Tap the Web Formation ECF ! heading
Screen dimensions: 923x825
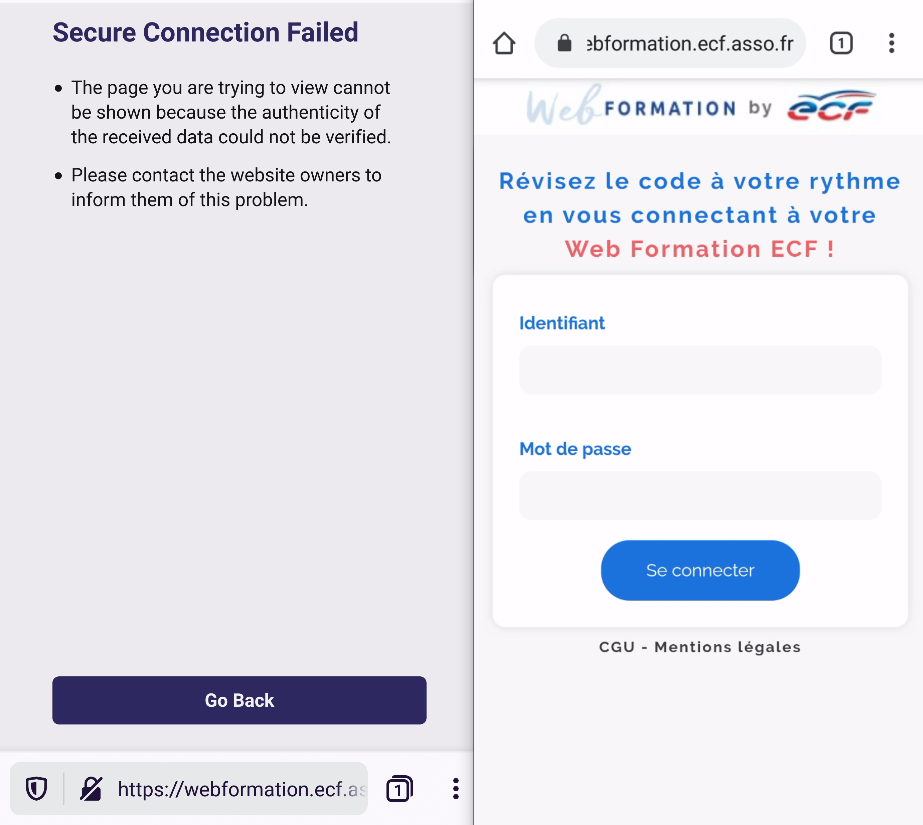(x=699, y=249)
